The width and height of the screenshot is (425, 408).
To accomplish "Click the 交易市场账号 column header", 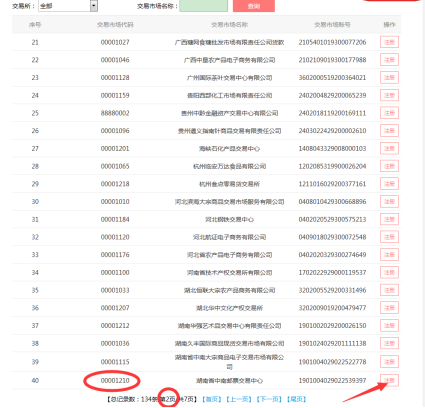I will (332, 25).
